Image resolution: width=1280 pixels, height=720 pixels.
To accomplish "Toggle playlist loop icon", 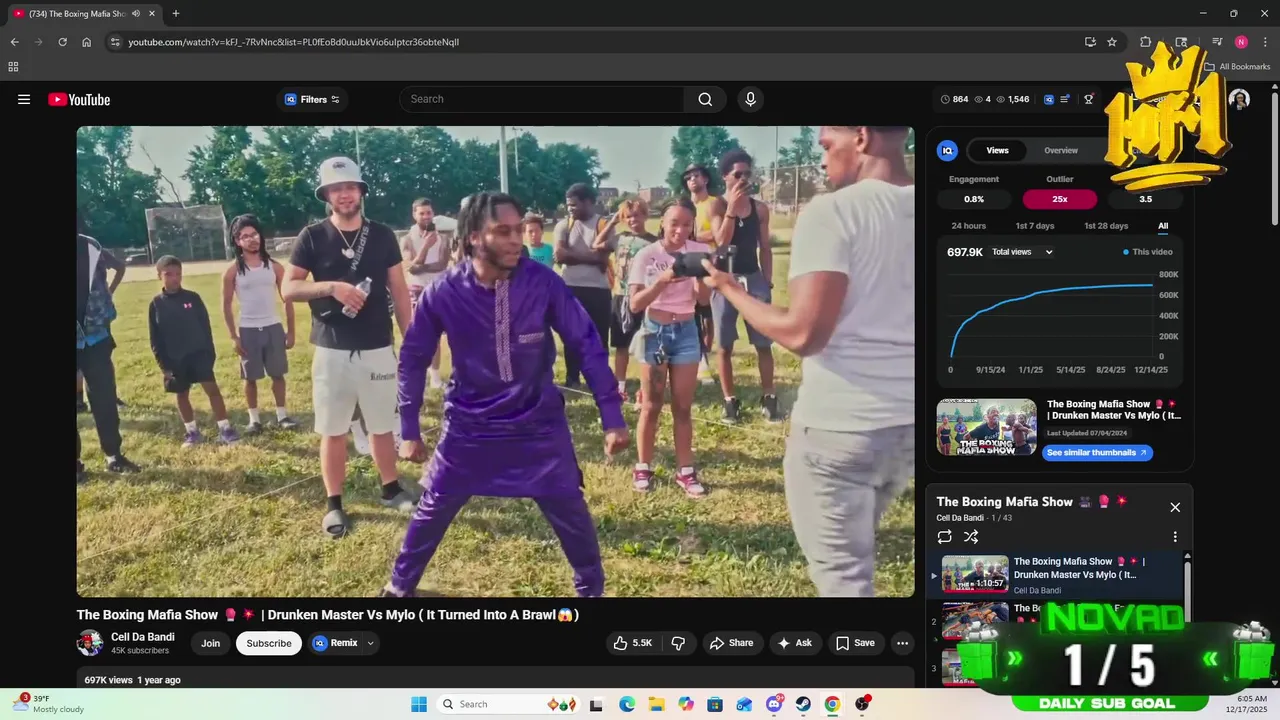I will click(944, 537).
